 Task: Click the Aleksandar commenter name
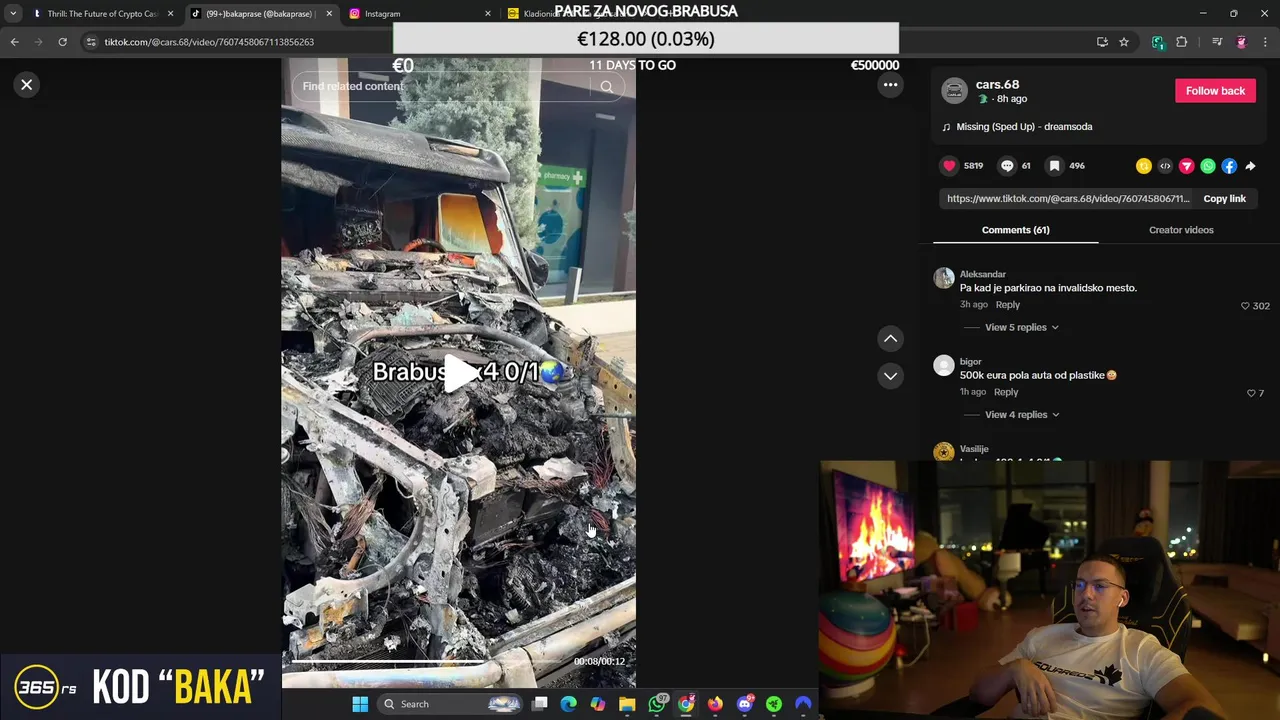(x=982, y=274)
